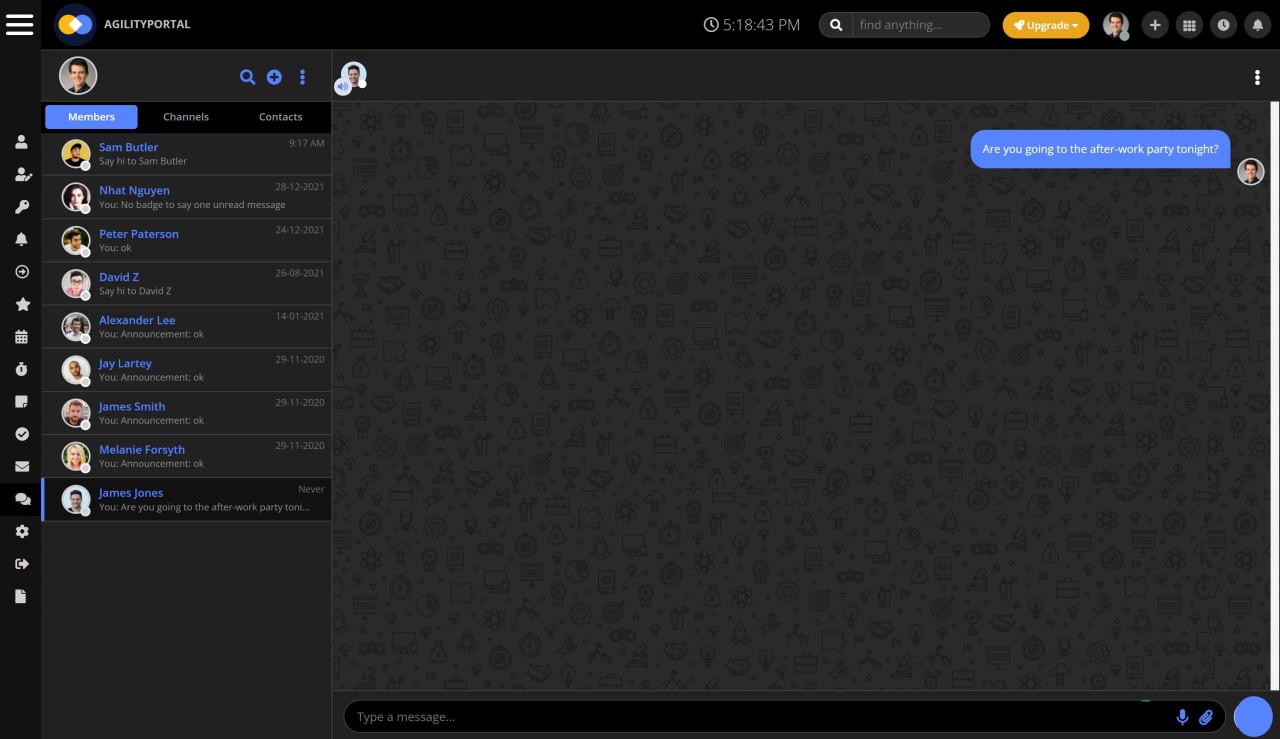Click the notifications bell in top bar

pos(1257,25)
